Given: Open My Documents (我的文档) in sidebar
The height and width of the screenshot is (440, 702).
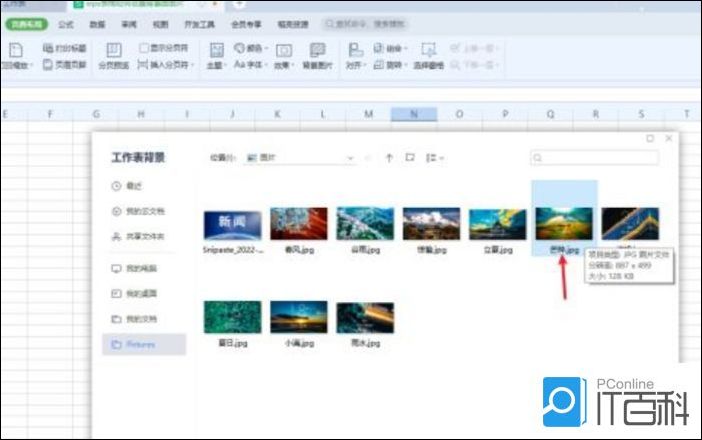Looking at the screenshot, I should click(x=134, y=319).
